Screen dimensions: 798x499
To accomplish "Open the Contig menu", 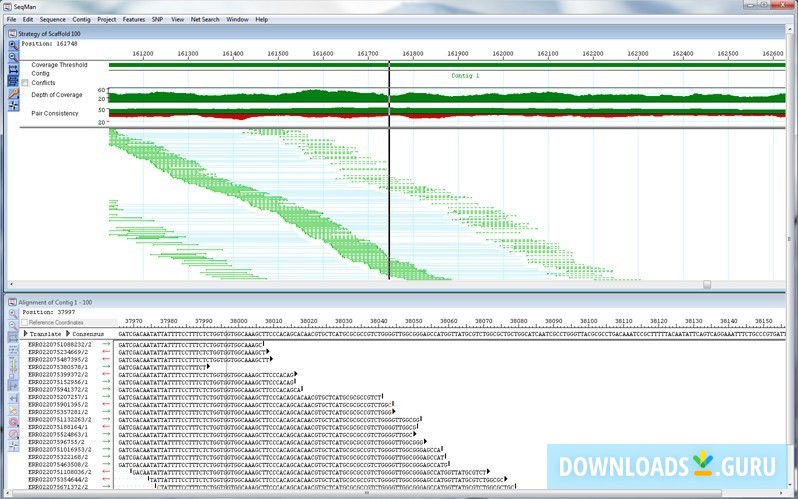I will click(x=81, y=19).
